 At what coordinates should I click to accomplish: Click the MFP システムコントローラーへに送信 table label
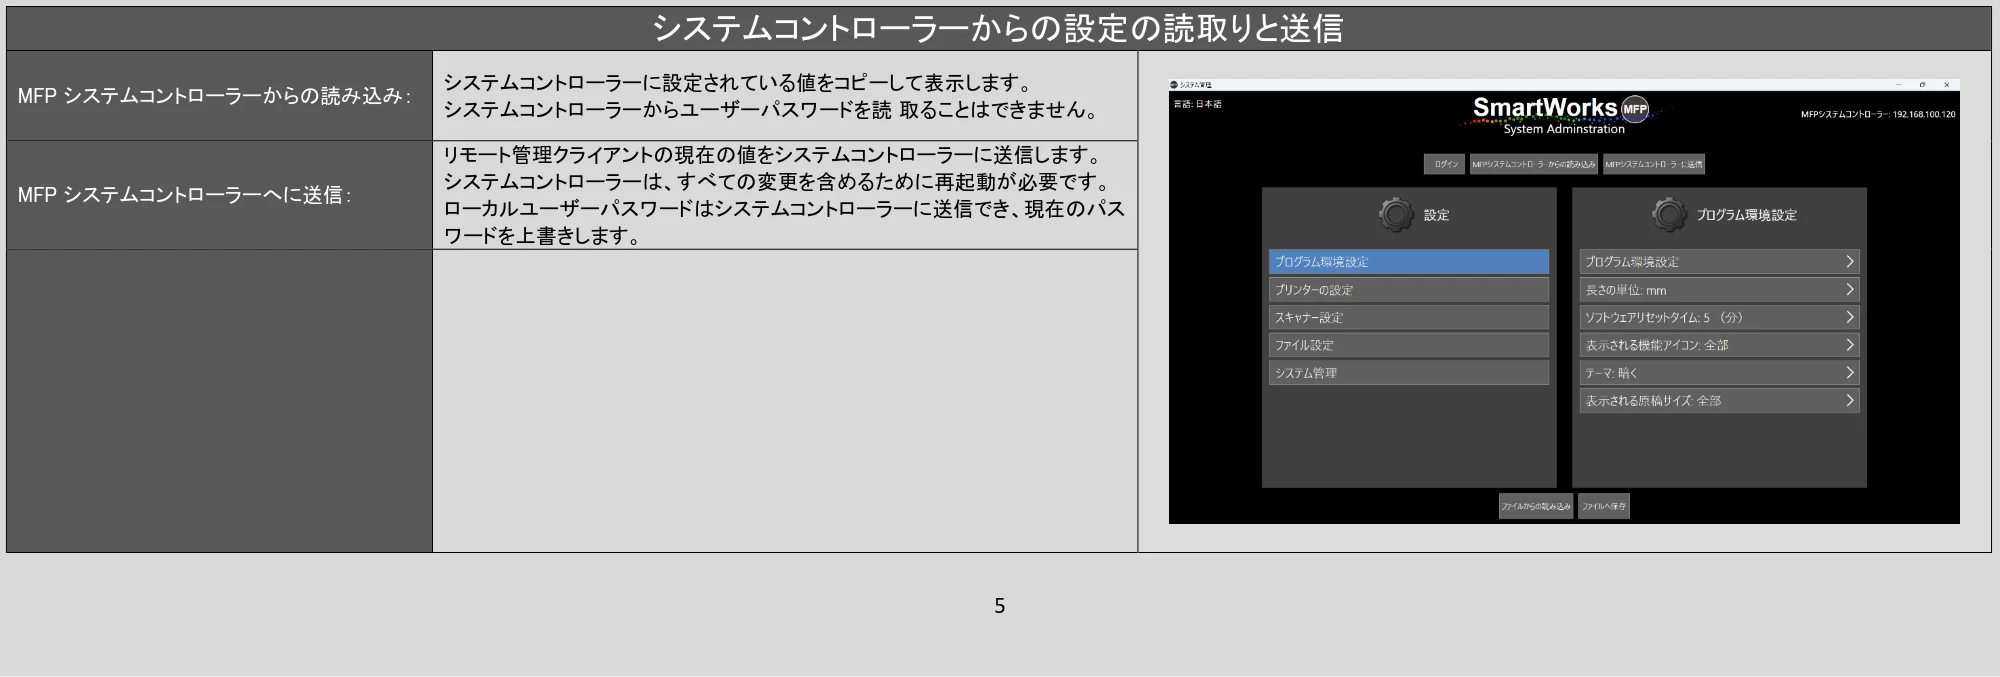[x=184, y=195]
